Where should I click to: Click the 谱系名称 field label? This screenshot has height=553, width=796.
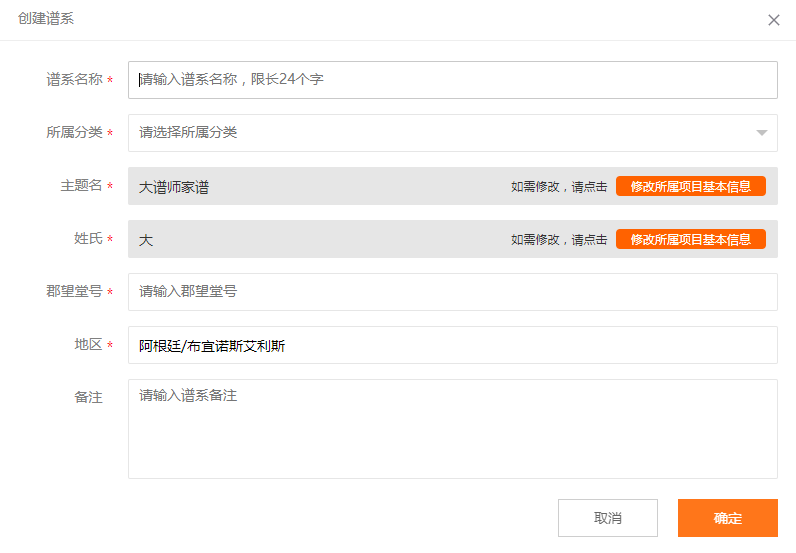click(74, 79)
